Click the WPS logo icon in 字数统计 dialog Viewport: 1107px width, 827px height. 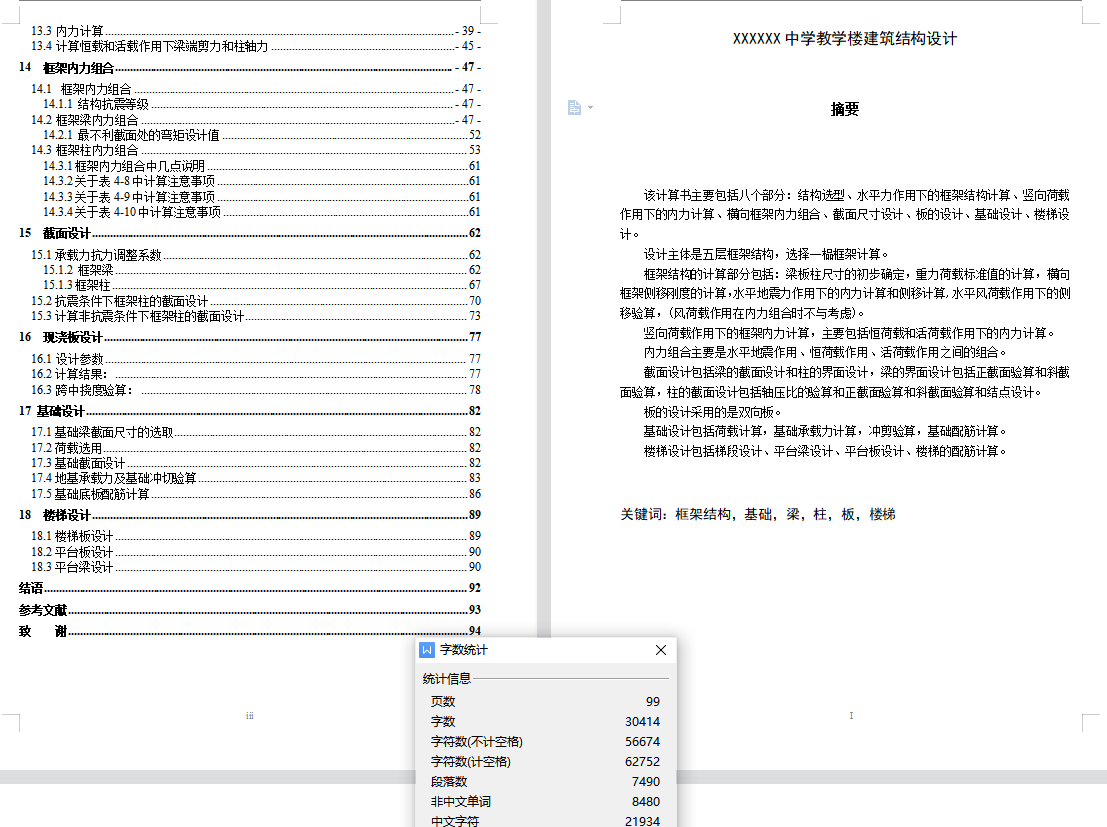coord(428,650)
